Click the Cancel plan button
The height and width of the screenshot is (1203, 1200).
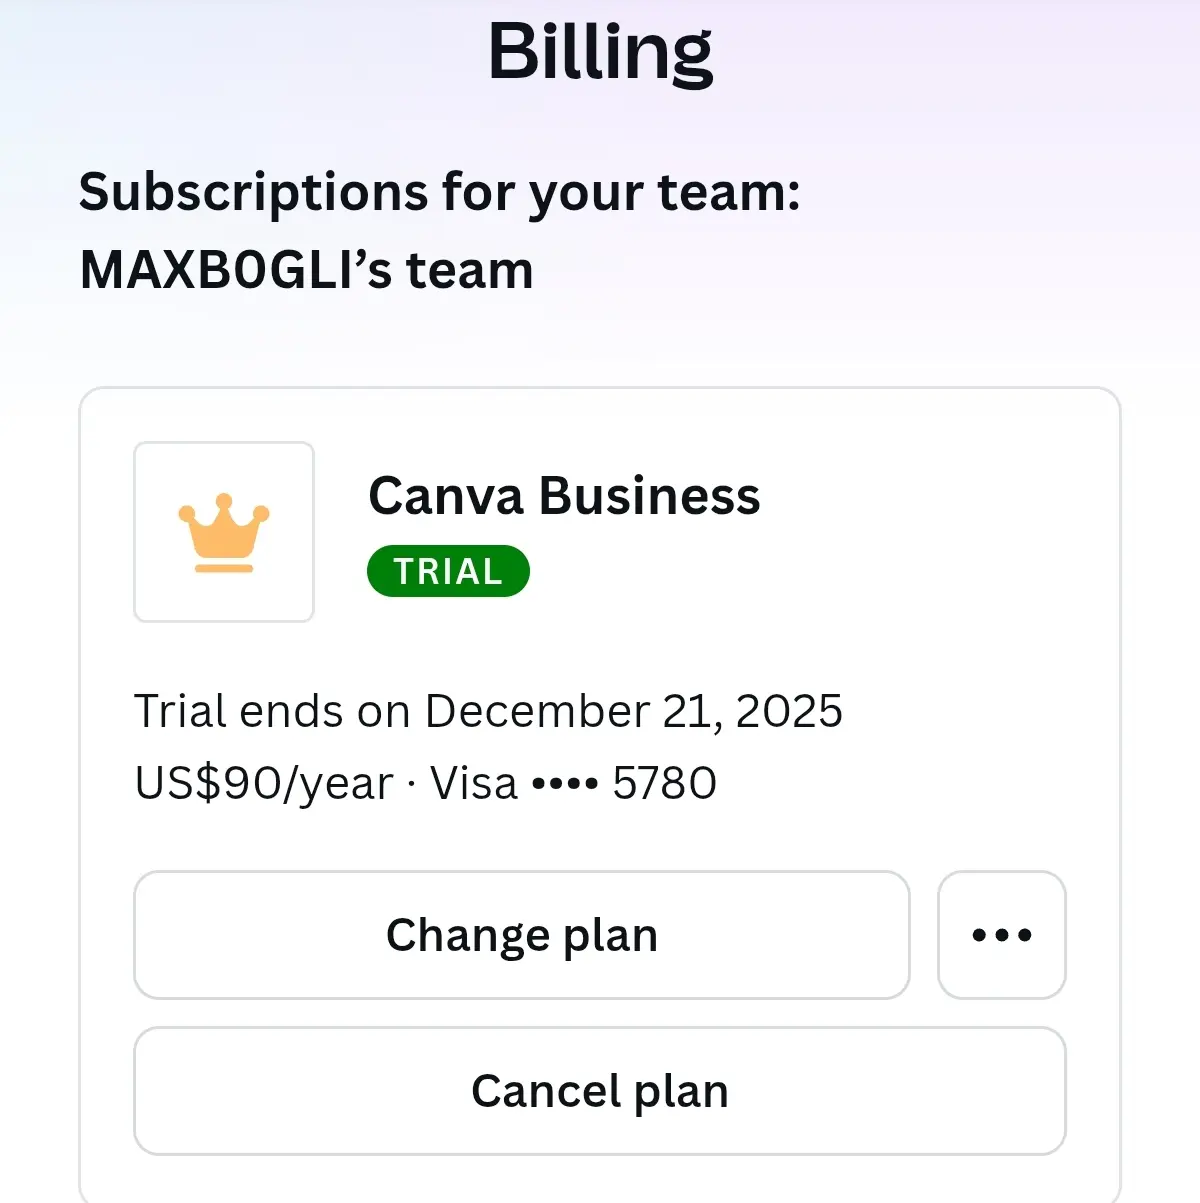pos(600,1091)
